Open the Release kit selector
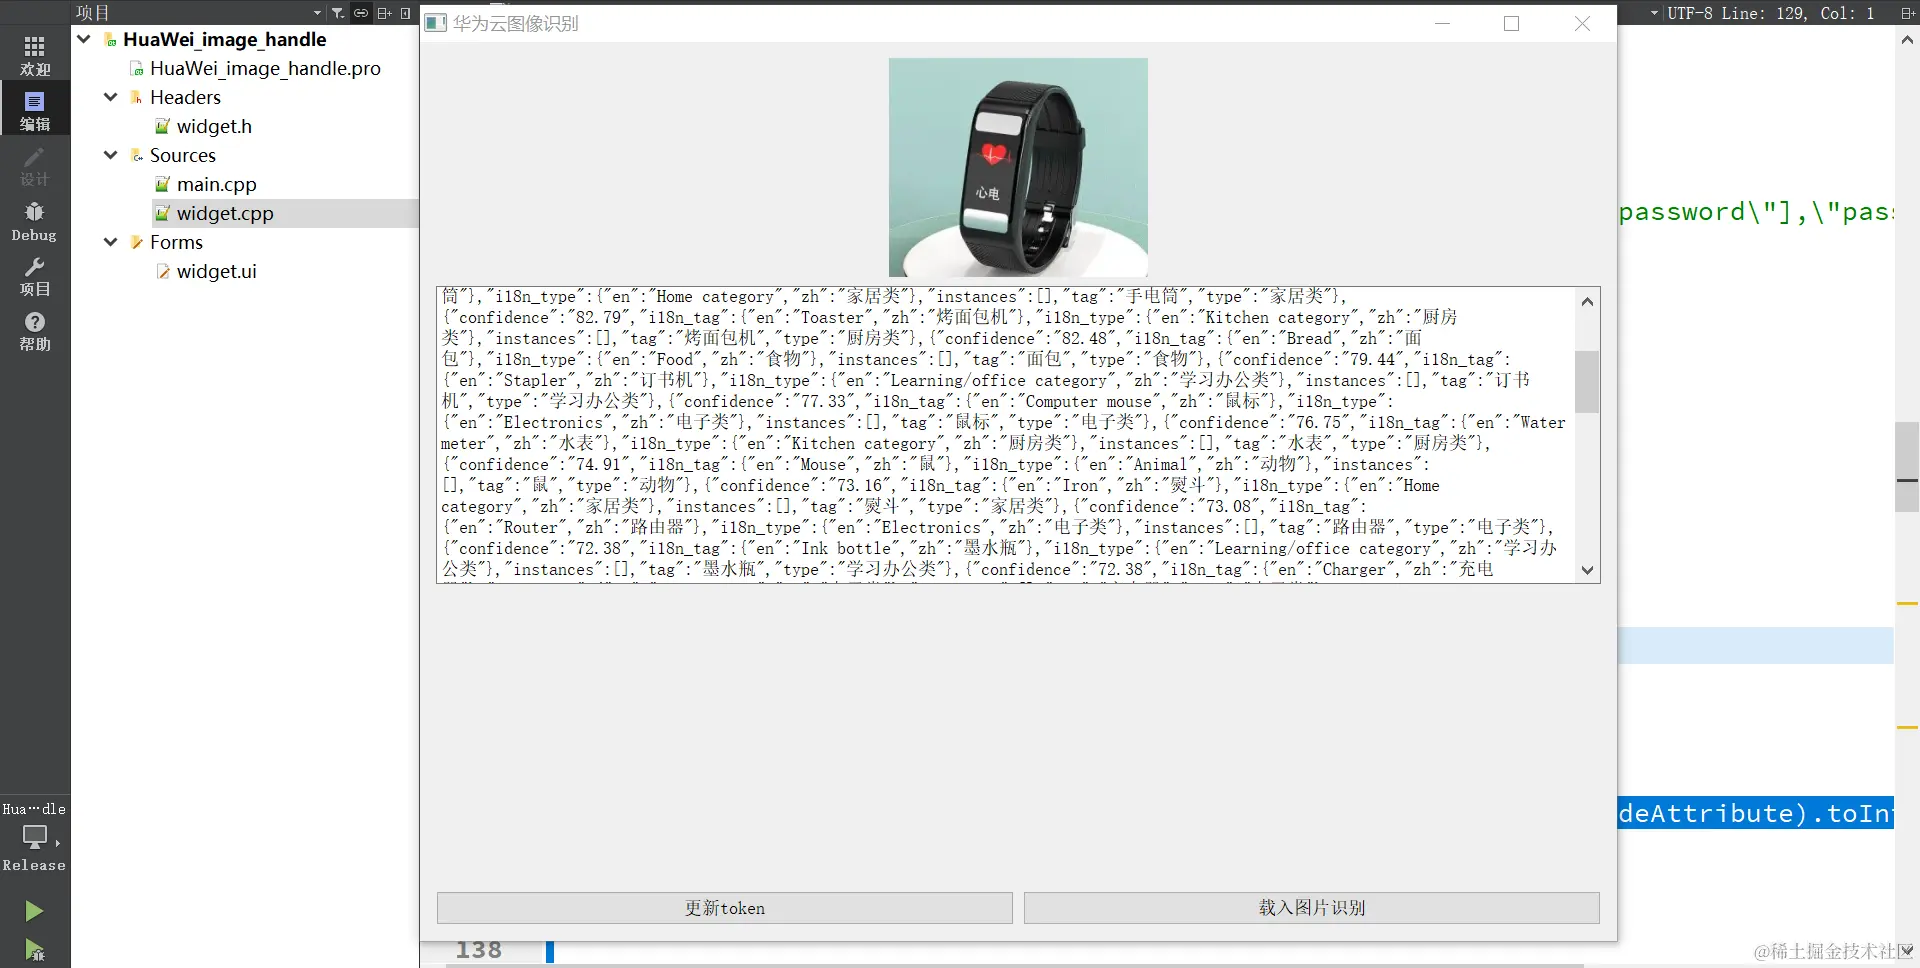Image resolution: width=1920 pixels, height=968 pixels. pos(34,840)
